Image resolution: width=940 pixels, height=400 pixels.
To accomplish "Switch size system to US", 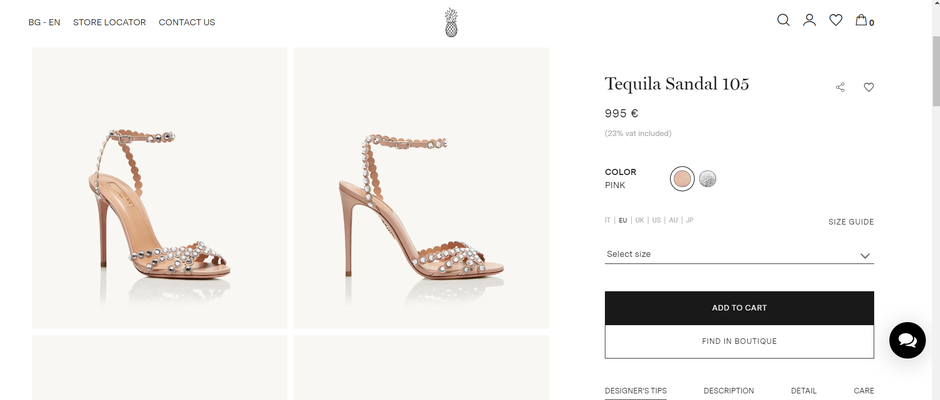I will [x=656, y=220].
